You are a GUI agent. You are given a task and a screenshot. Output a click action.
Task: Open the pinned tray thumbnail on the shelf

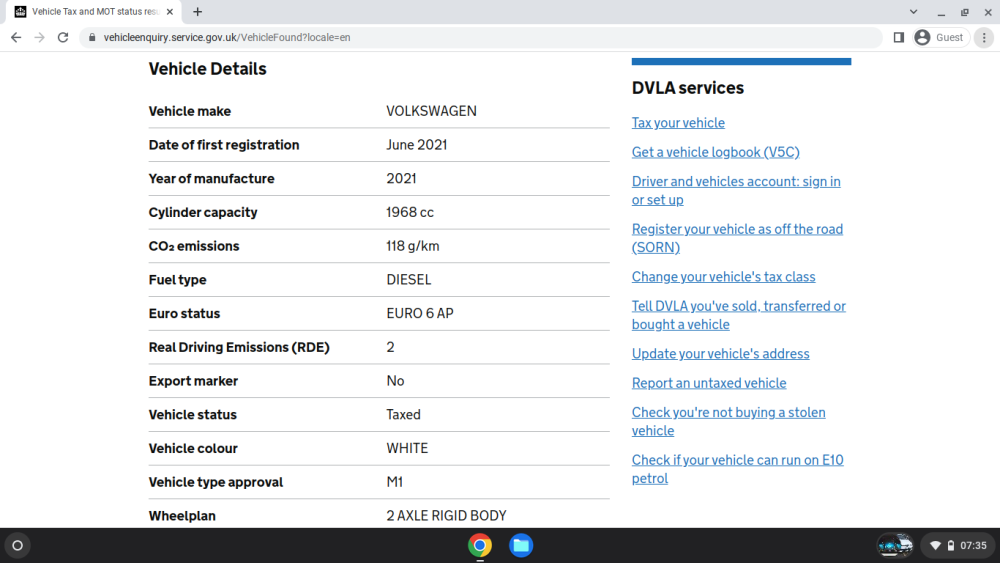(x=895, y=545)
